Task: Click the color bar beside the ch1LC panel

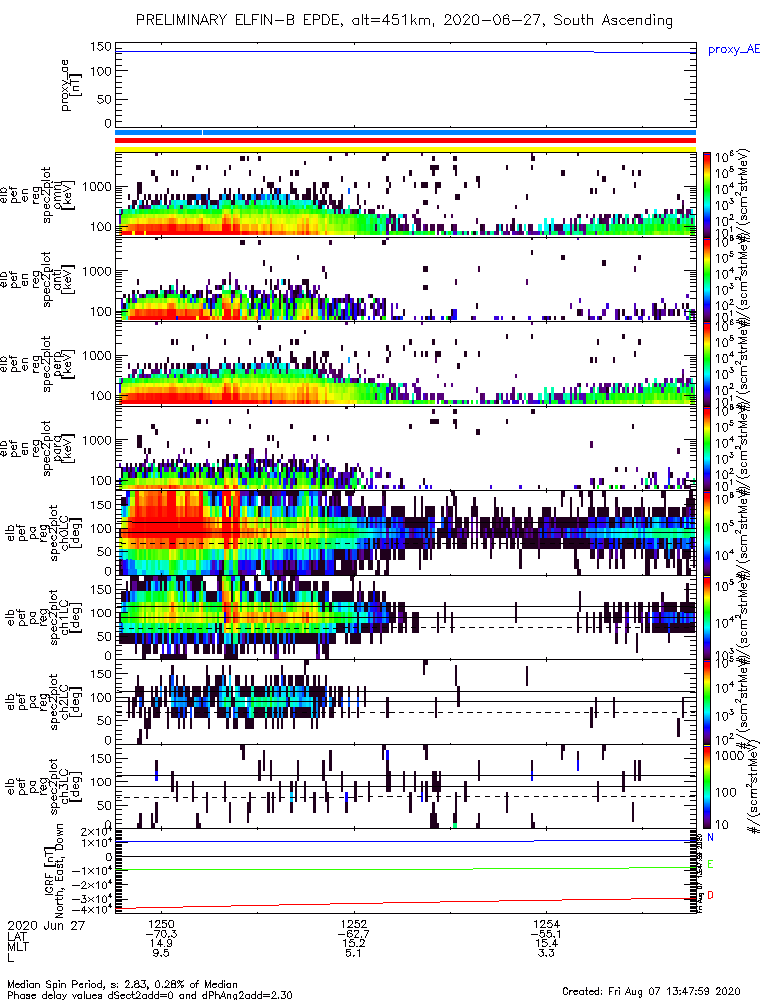Action: (707, 617)
